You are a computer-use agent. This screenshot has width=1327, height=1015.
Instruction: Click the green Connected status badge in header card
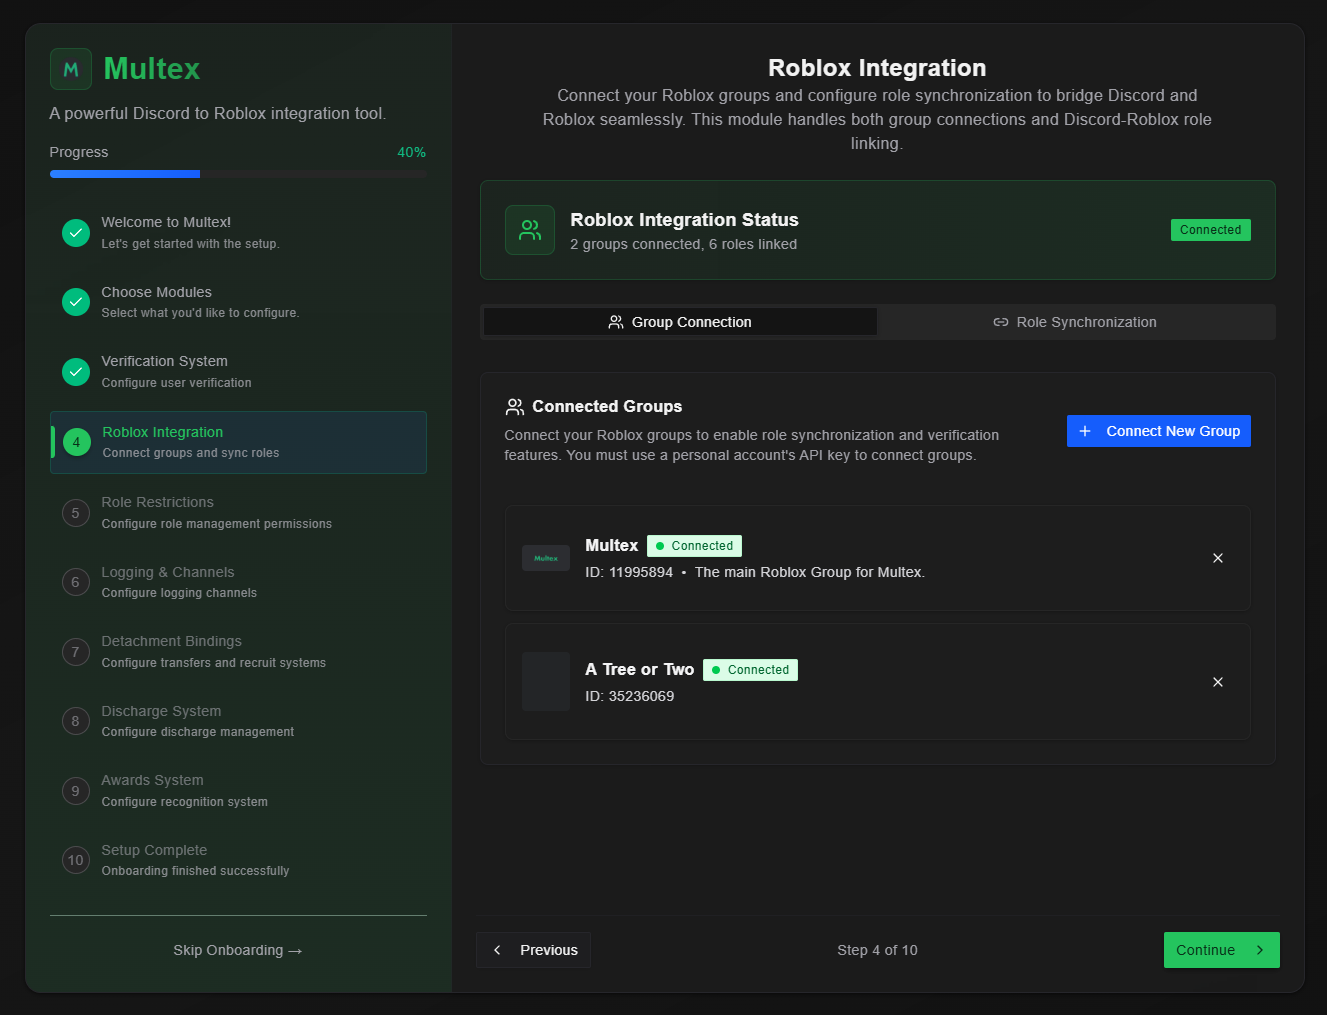1210,230
